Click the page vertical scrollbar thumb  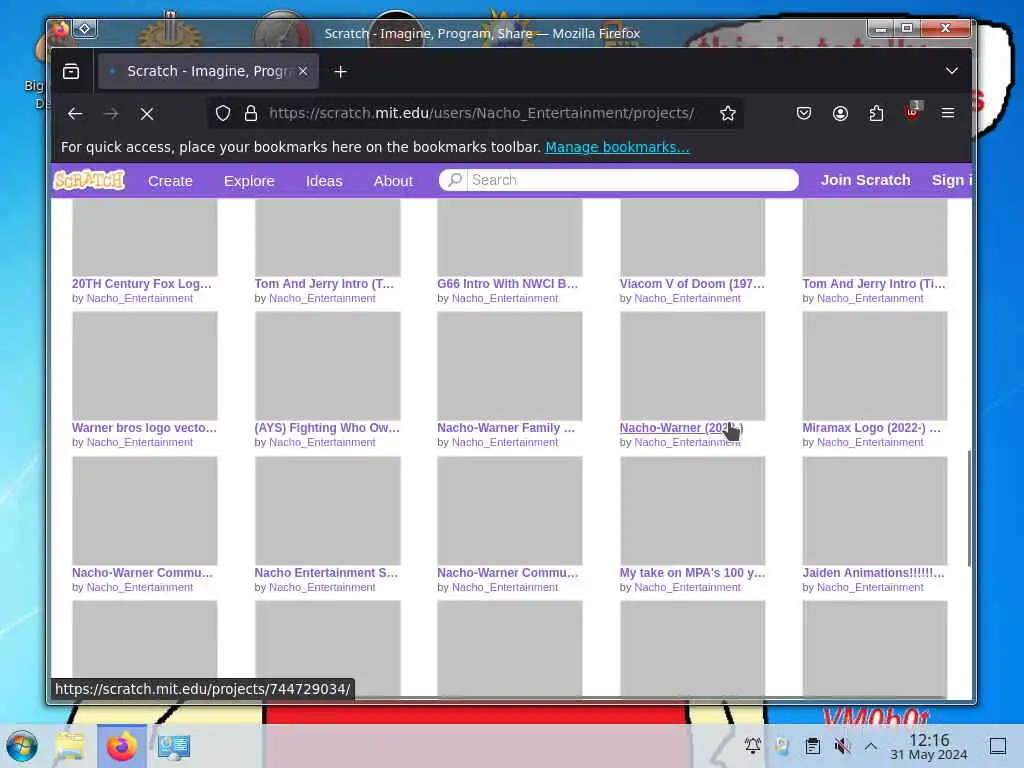click(x=969, y=508)
